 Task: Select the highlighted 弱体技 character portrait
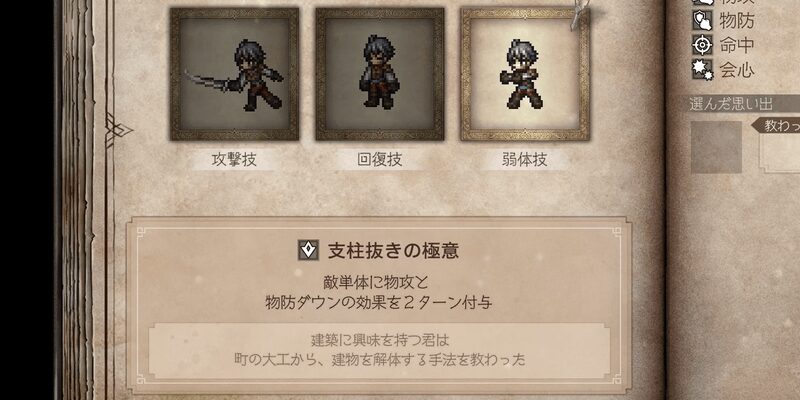(525, 74)
